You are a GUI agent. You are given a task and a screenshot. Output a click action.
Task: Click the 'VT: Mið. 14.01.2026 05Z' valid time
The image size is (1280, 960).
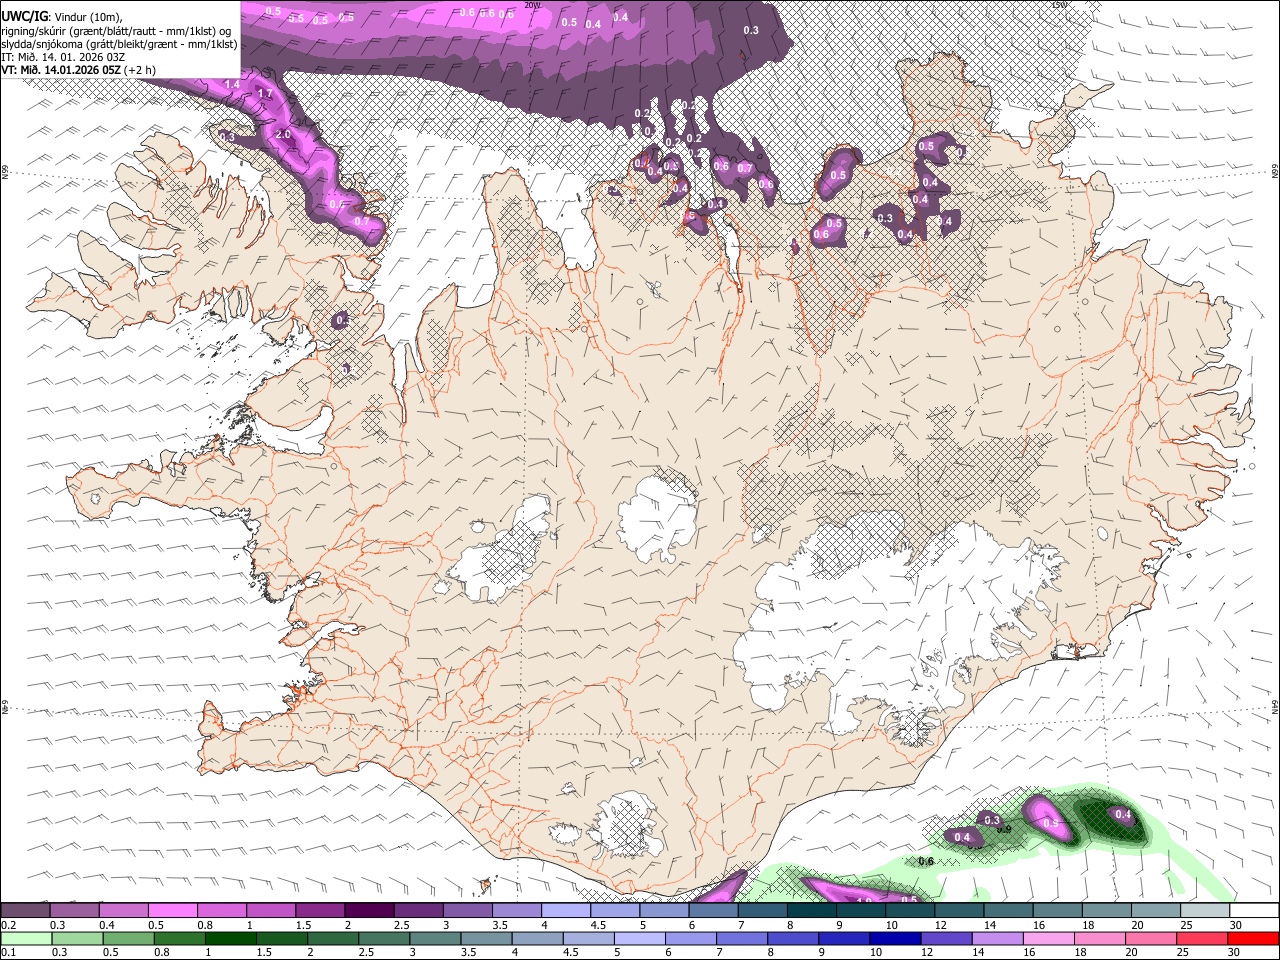[61, 70]
